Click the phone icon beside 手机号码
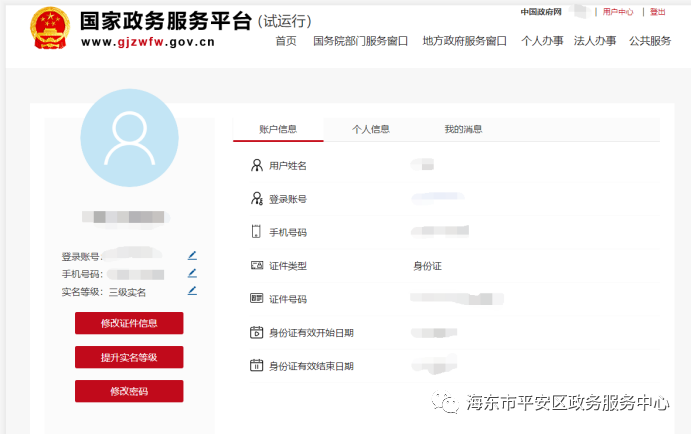The image size is (692, 434). coord(256,232)
